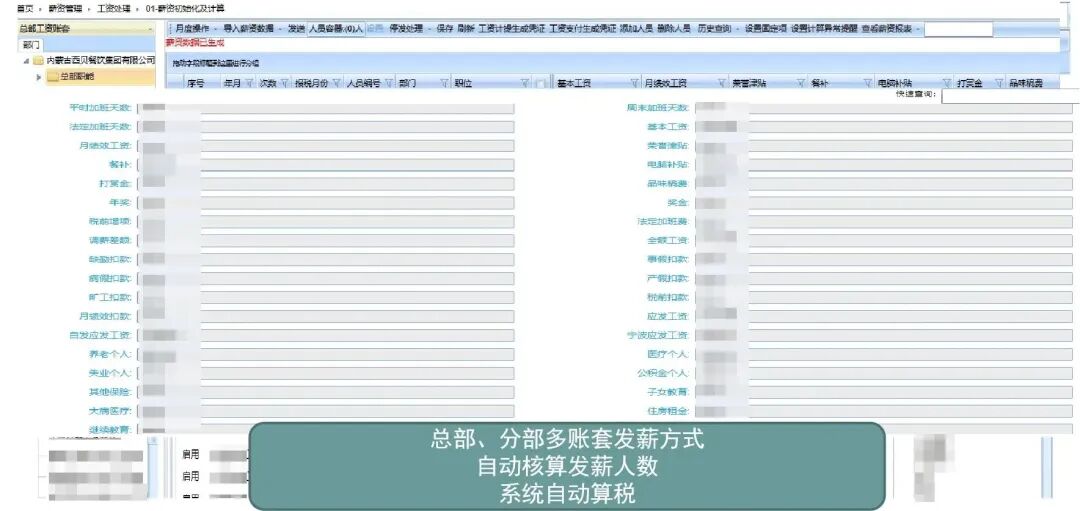This screenshot has width=1080, height=511.
Task: Open the 查看薪资报表 dropdown menu
Action: (x=891, y=29)
